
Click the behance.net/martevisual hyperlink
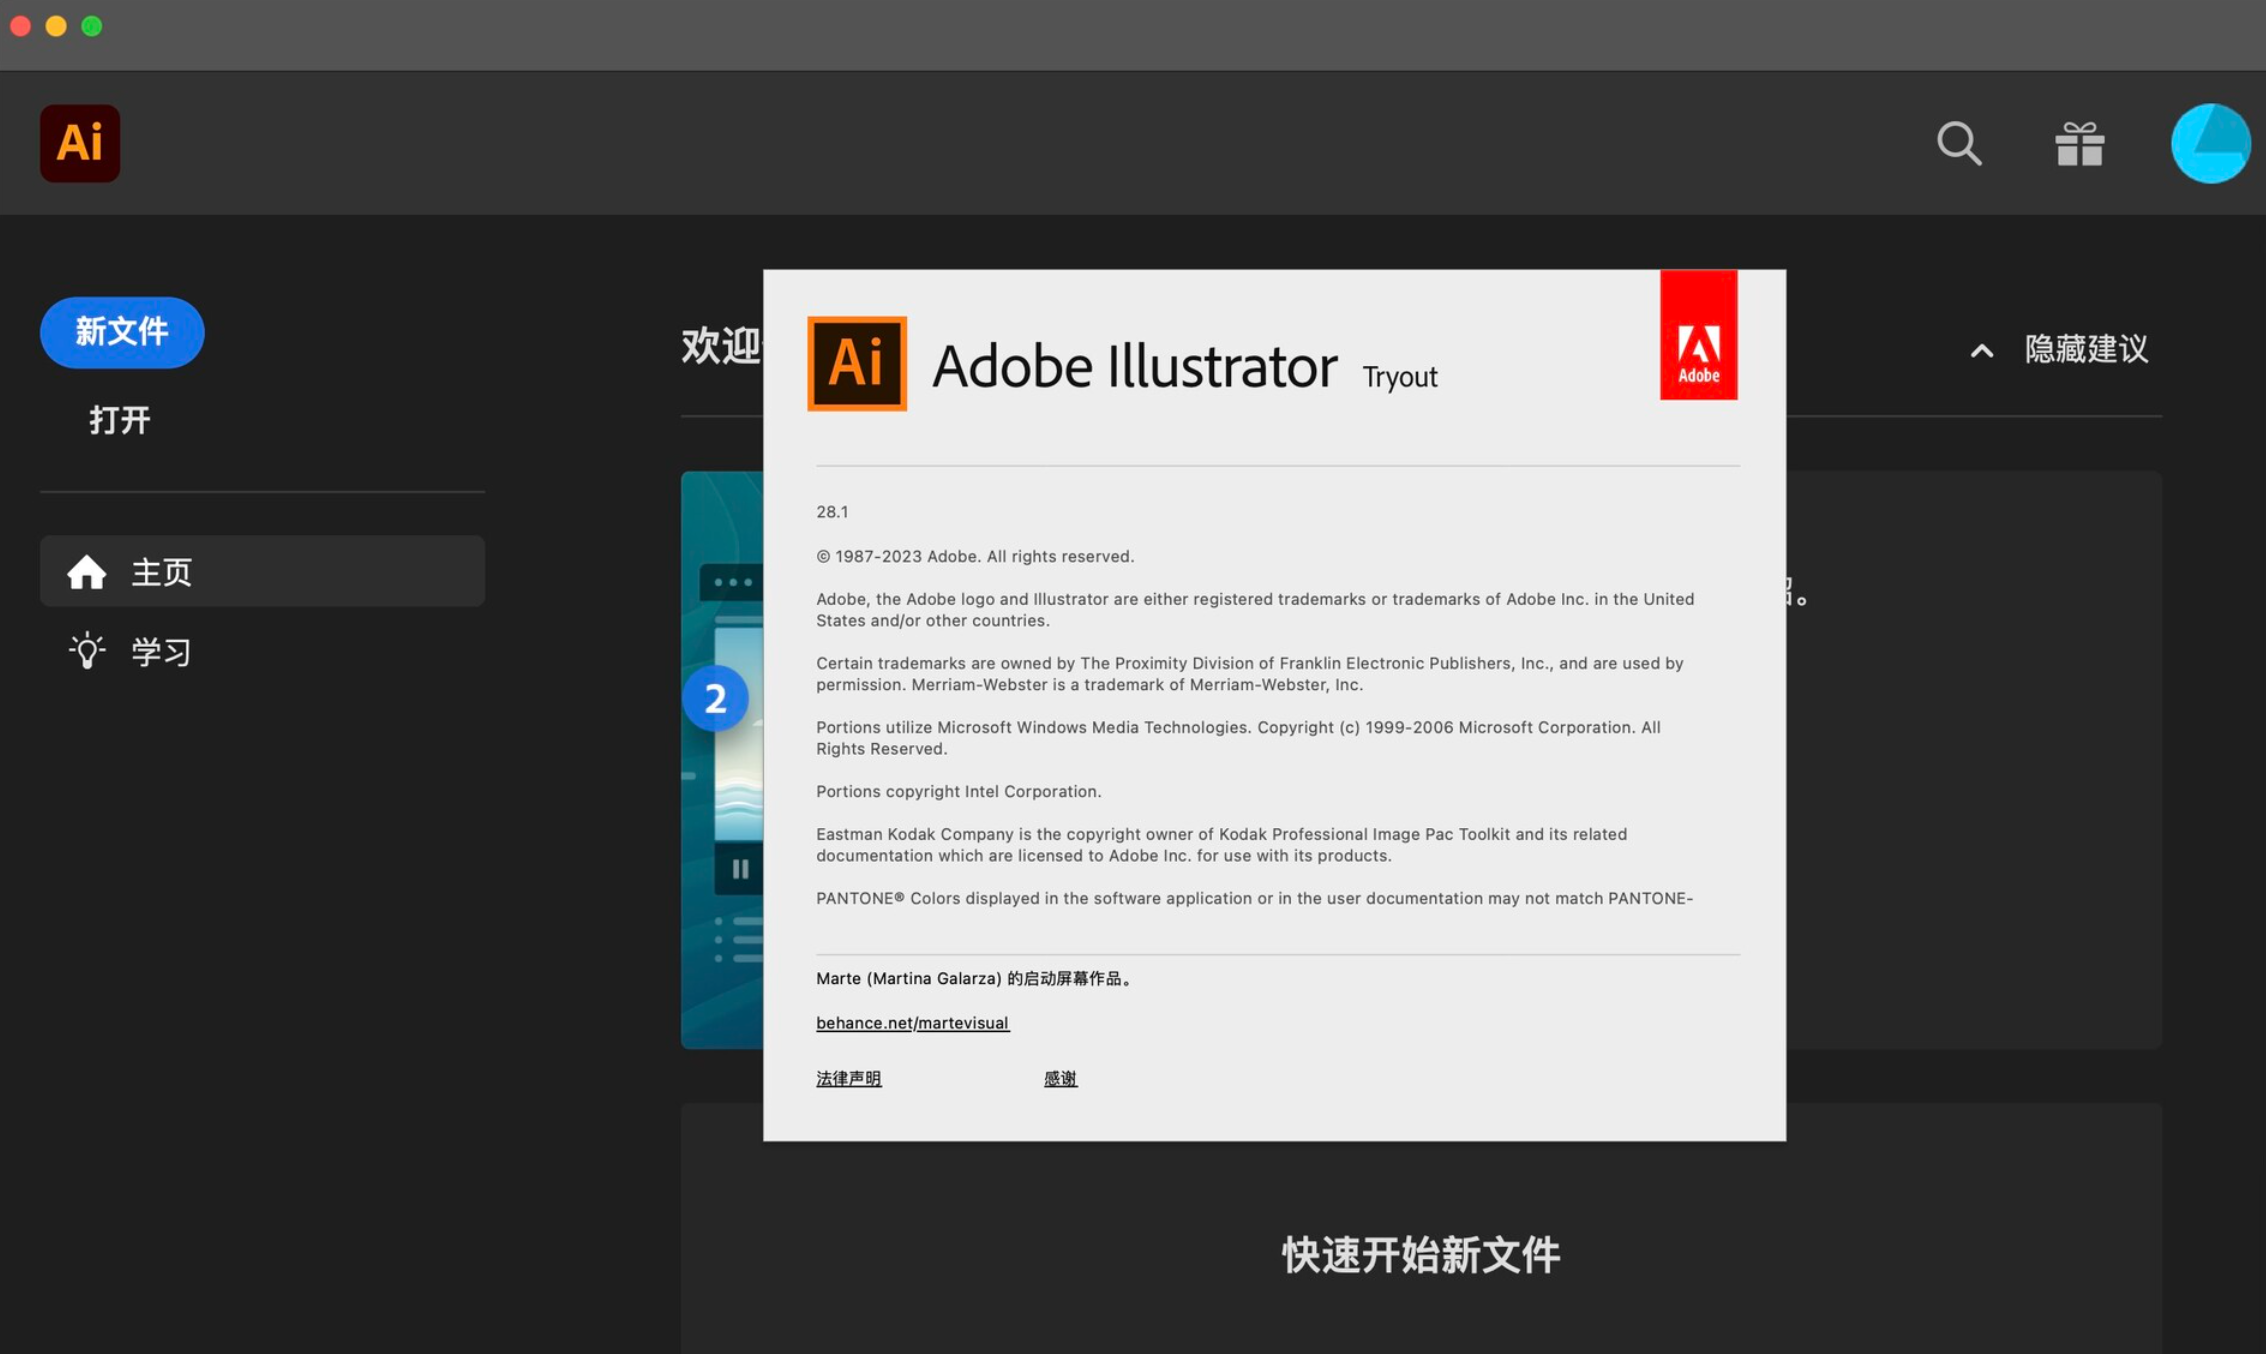[911, 1022]
